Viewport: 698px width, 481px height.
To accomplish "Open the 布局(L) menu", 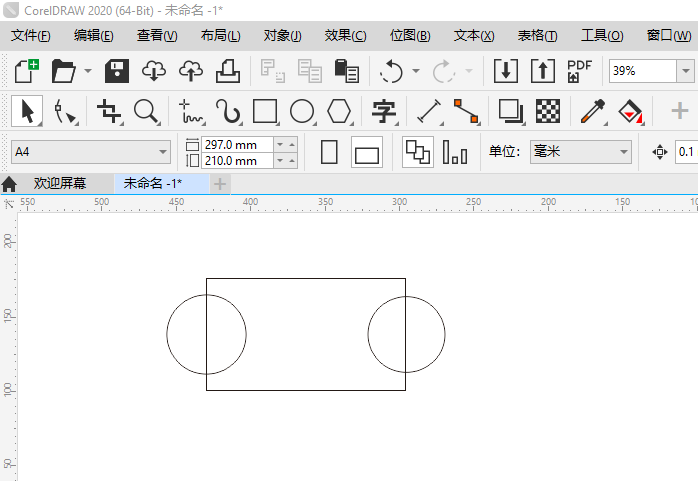I will pyautogui.click(x=220, y=36).
